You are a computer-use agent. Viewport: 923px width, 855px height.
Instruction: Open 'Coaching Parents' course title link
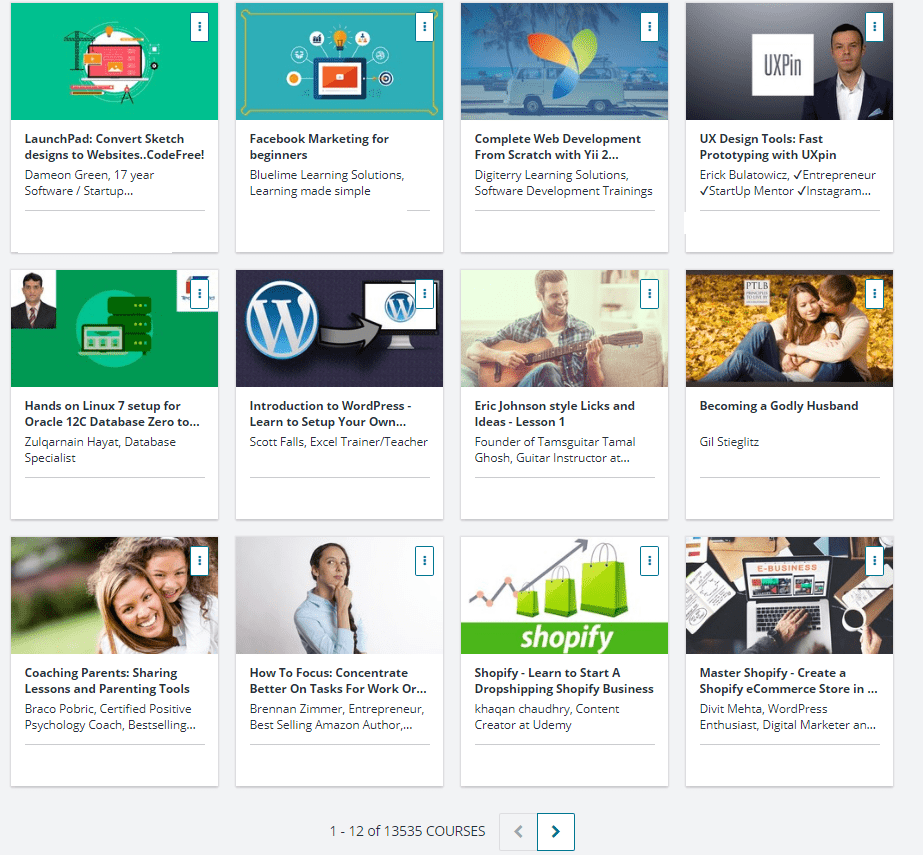(107, 681)
